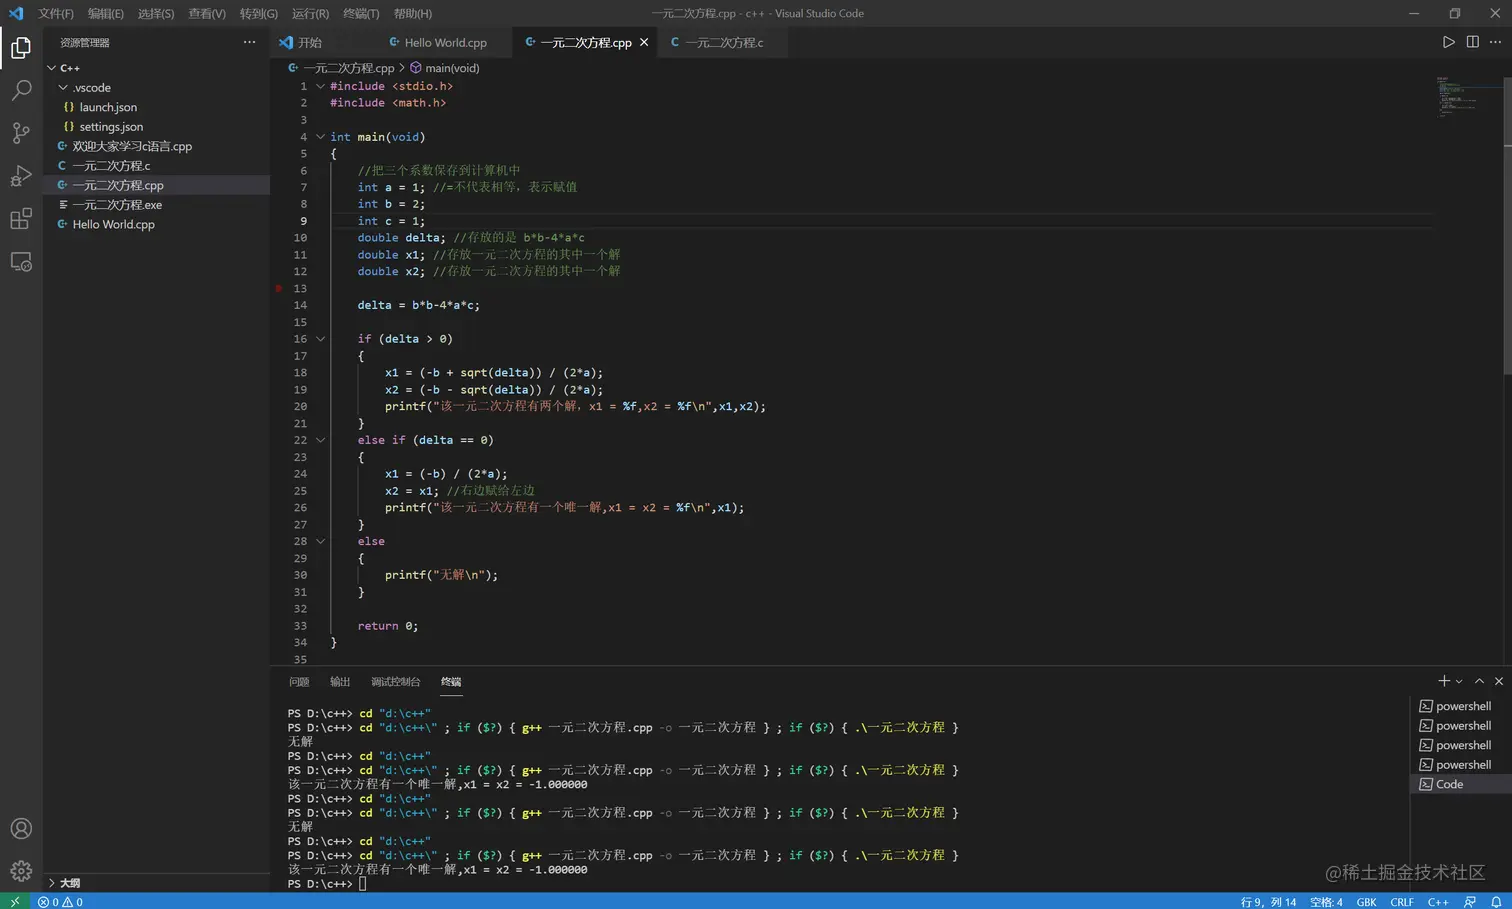
Task: Open the new terminal launch profile dropdown
Action: (x=1459, y=682)
